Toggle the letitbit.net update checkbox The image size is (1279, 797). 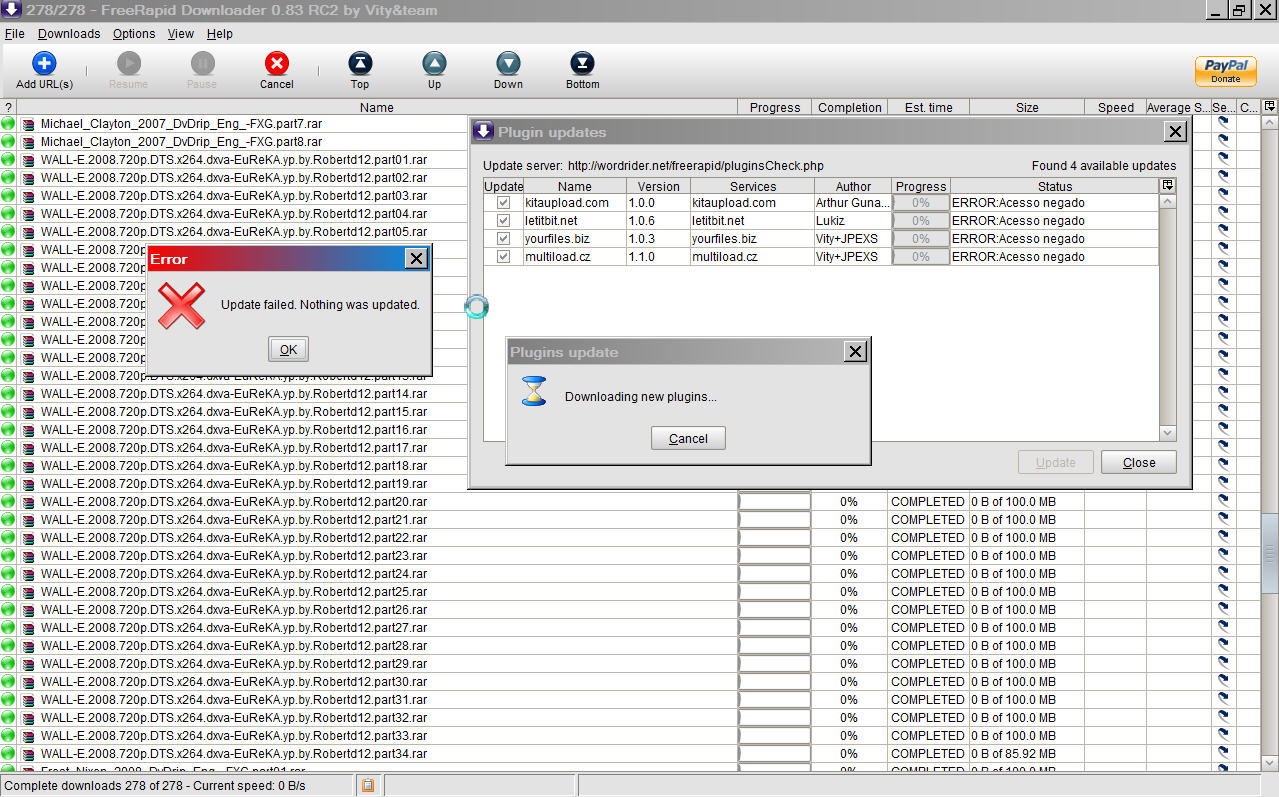pos(503,221)
